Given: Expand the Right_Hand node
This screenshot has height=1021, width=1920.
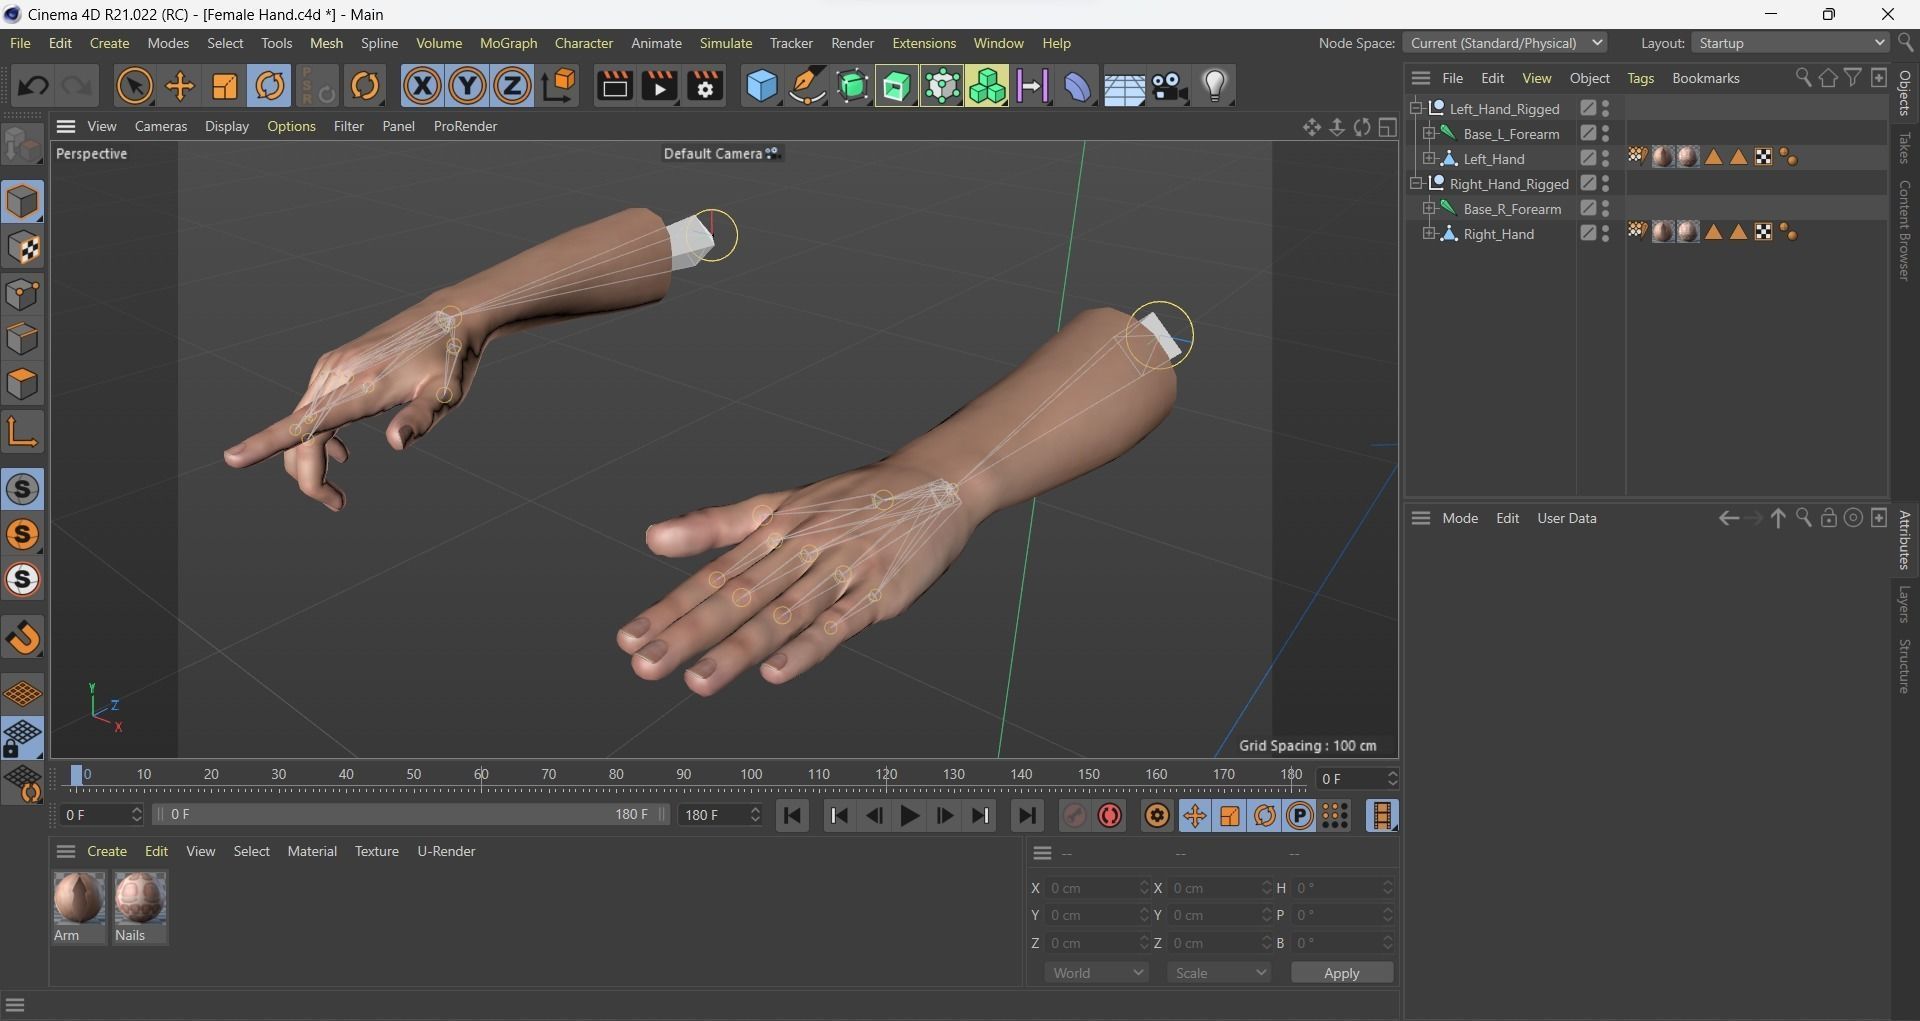Looking at the screenshot, I should click(1428, 233).
